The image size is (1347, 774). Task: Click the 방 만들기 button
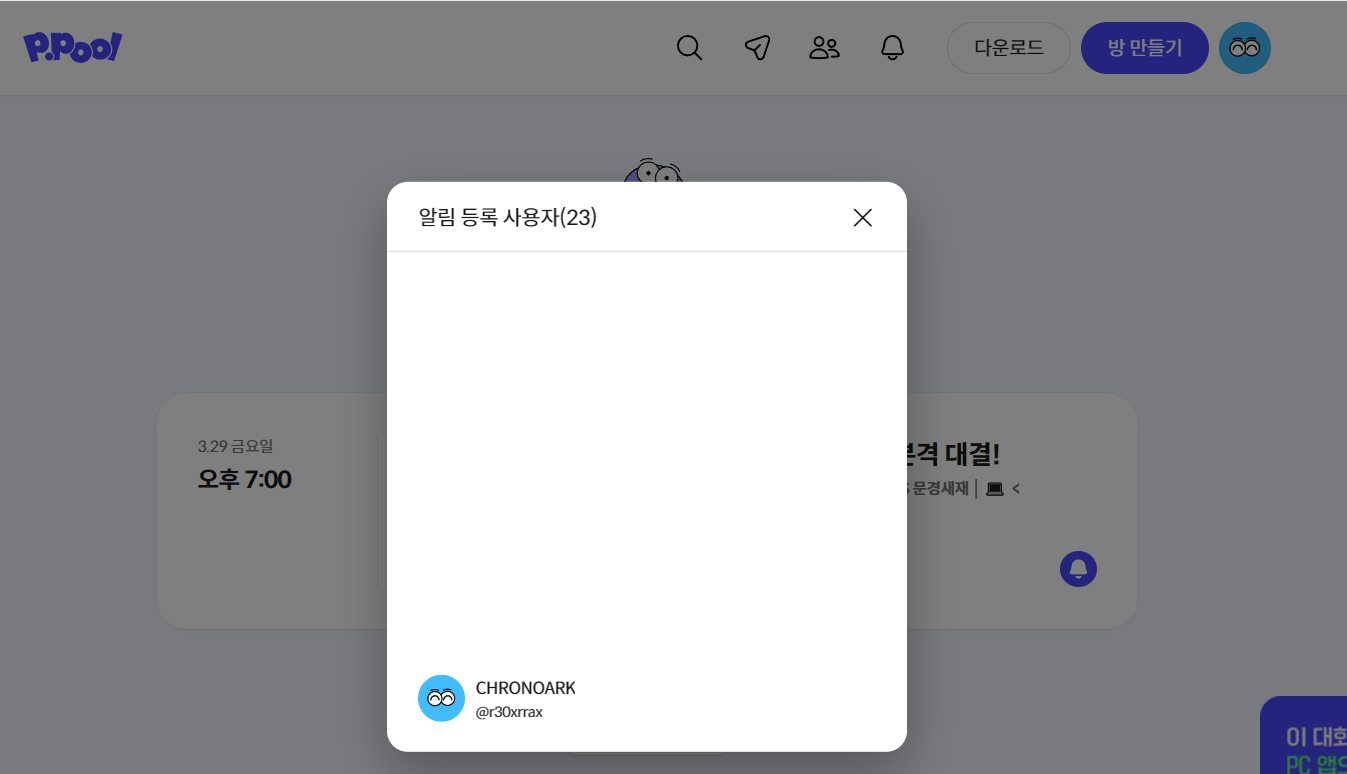click(1145, 48)
